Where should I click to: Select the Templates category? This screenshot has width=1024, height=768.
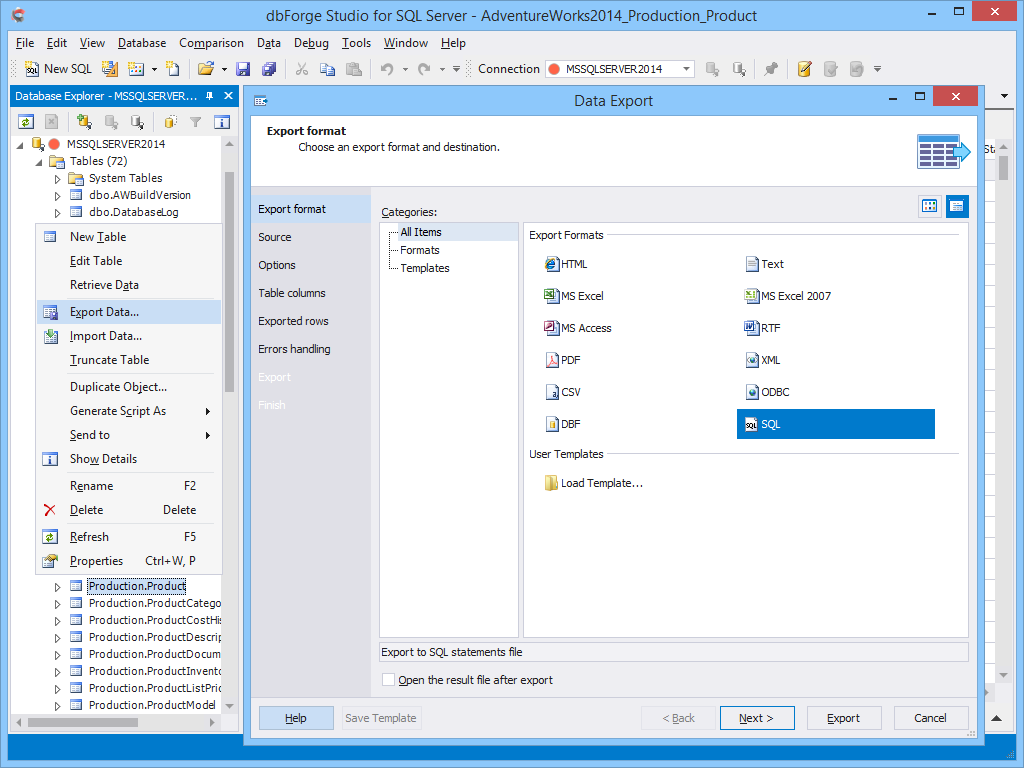pos(425,268)
